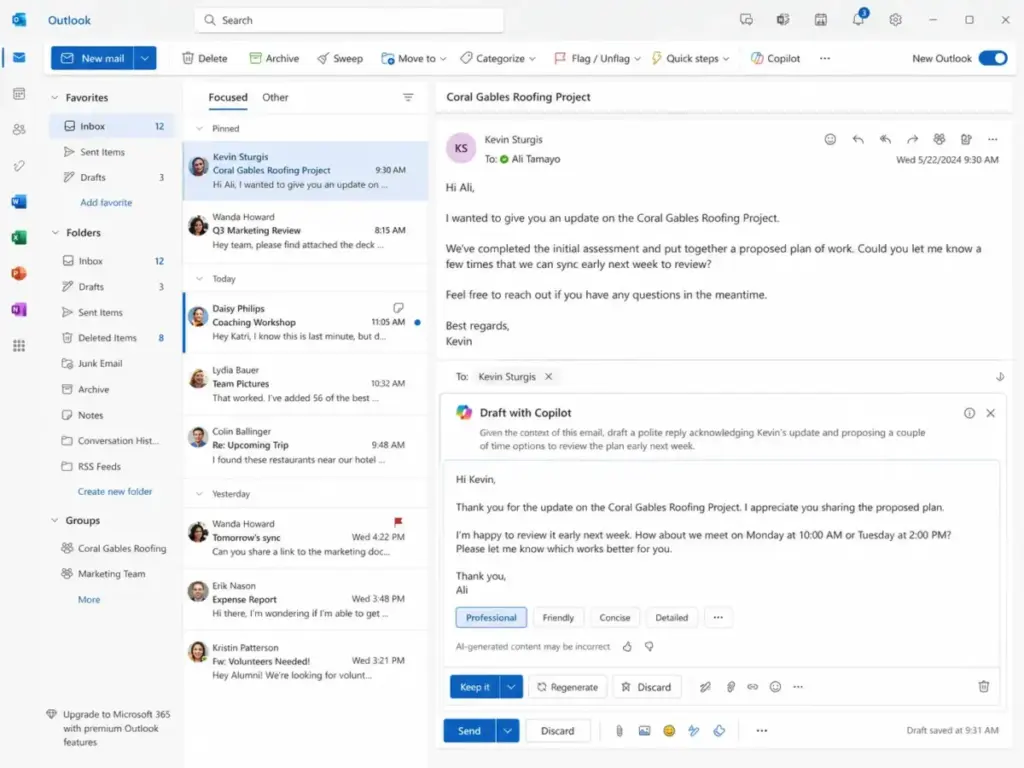Open My Day calendar icon in title bar
This screenshot has width=1024, height=768.
pos(821,20)
